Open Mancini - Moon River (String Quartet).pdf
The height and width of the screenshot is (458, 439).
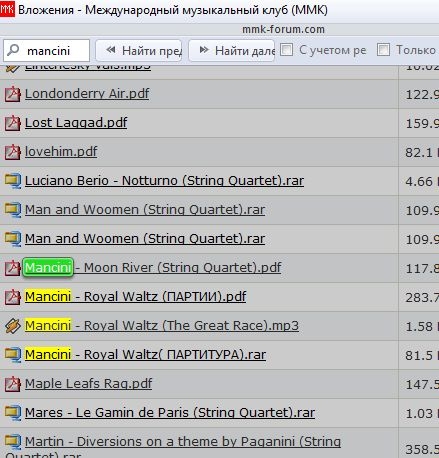[x=153, y=268]
